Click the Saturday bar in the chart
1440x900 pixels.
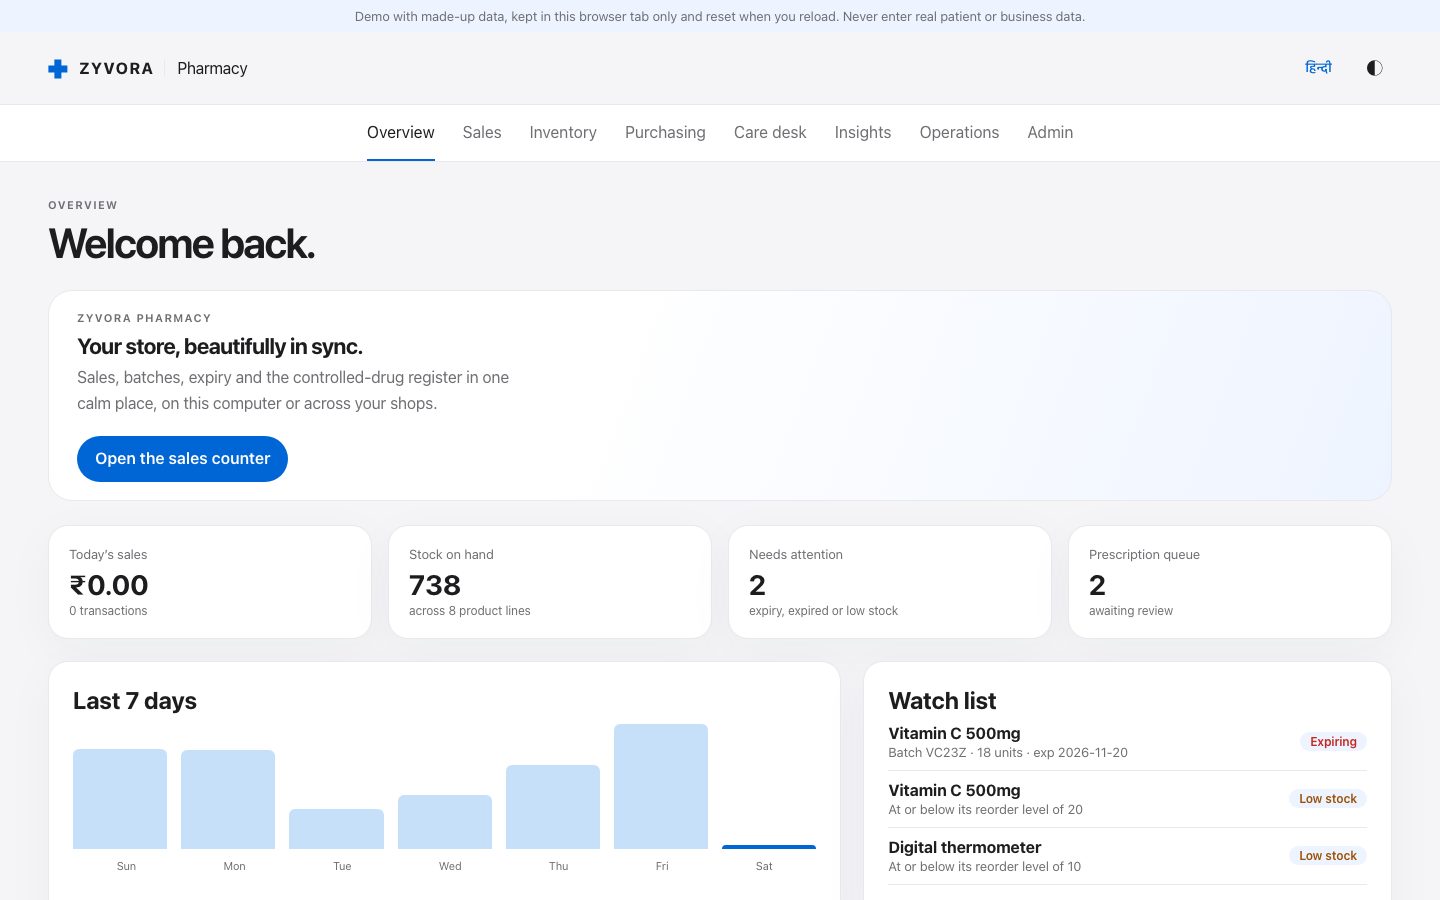769,847
